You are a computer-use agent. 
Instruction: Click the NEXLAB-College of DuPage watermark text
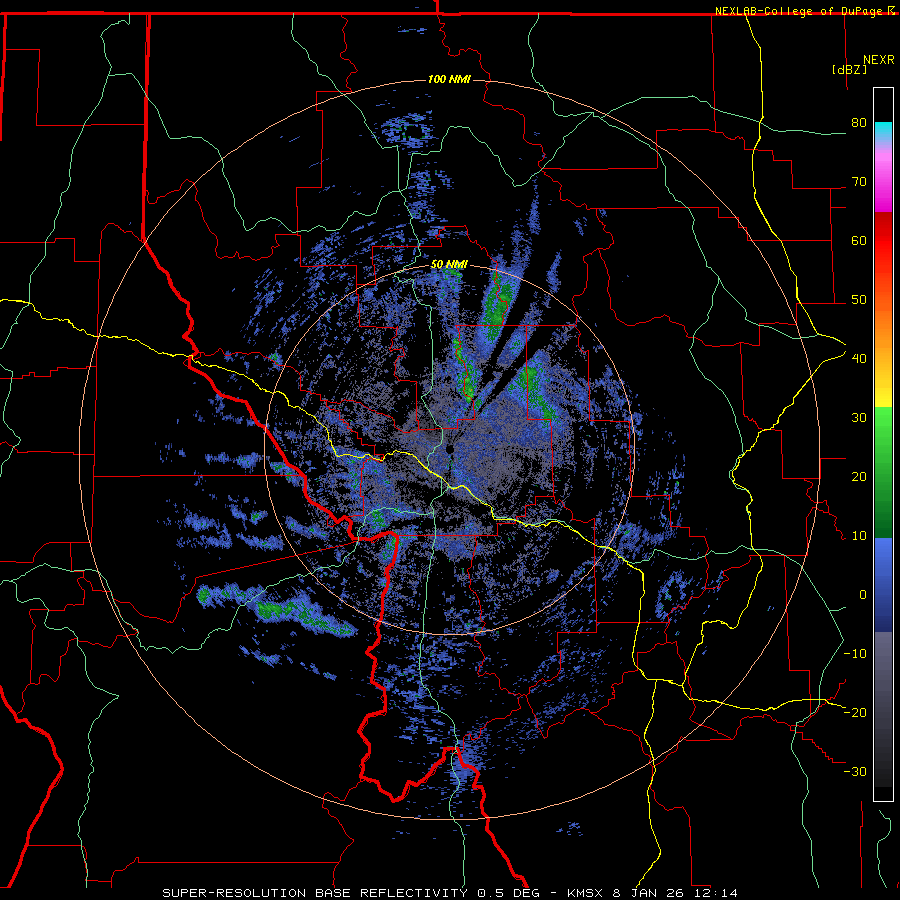coord(799,11)
